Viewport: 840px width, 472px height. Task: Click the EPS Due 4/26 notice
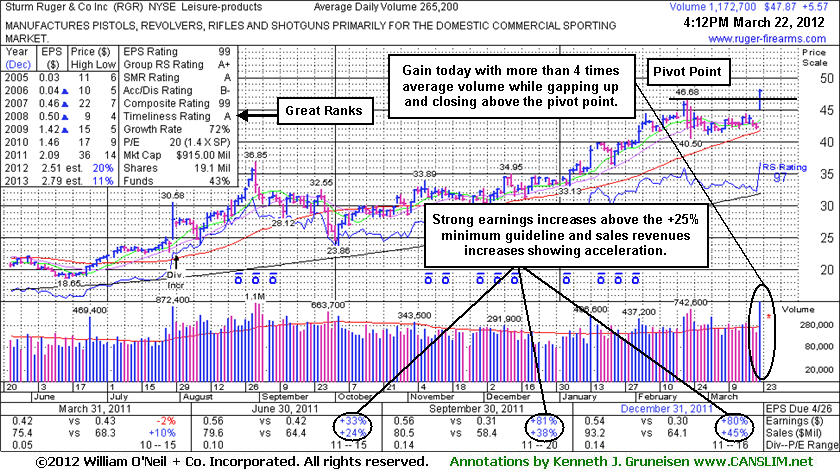799,409
